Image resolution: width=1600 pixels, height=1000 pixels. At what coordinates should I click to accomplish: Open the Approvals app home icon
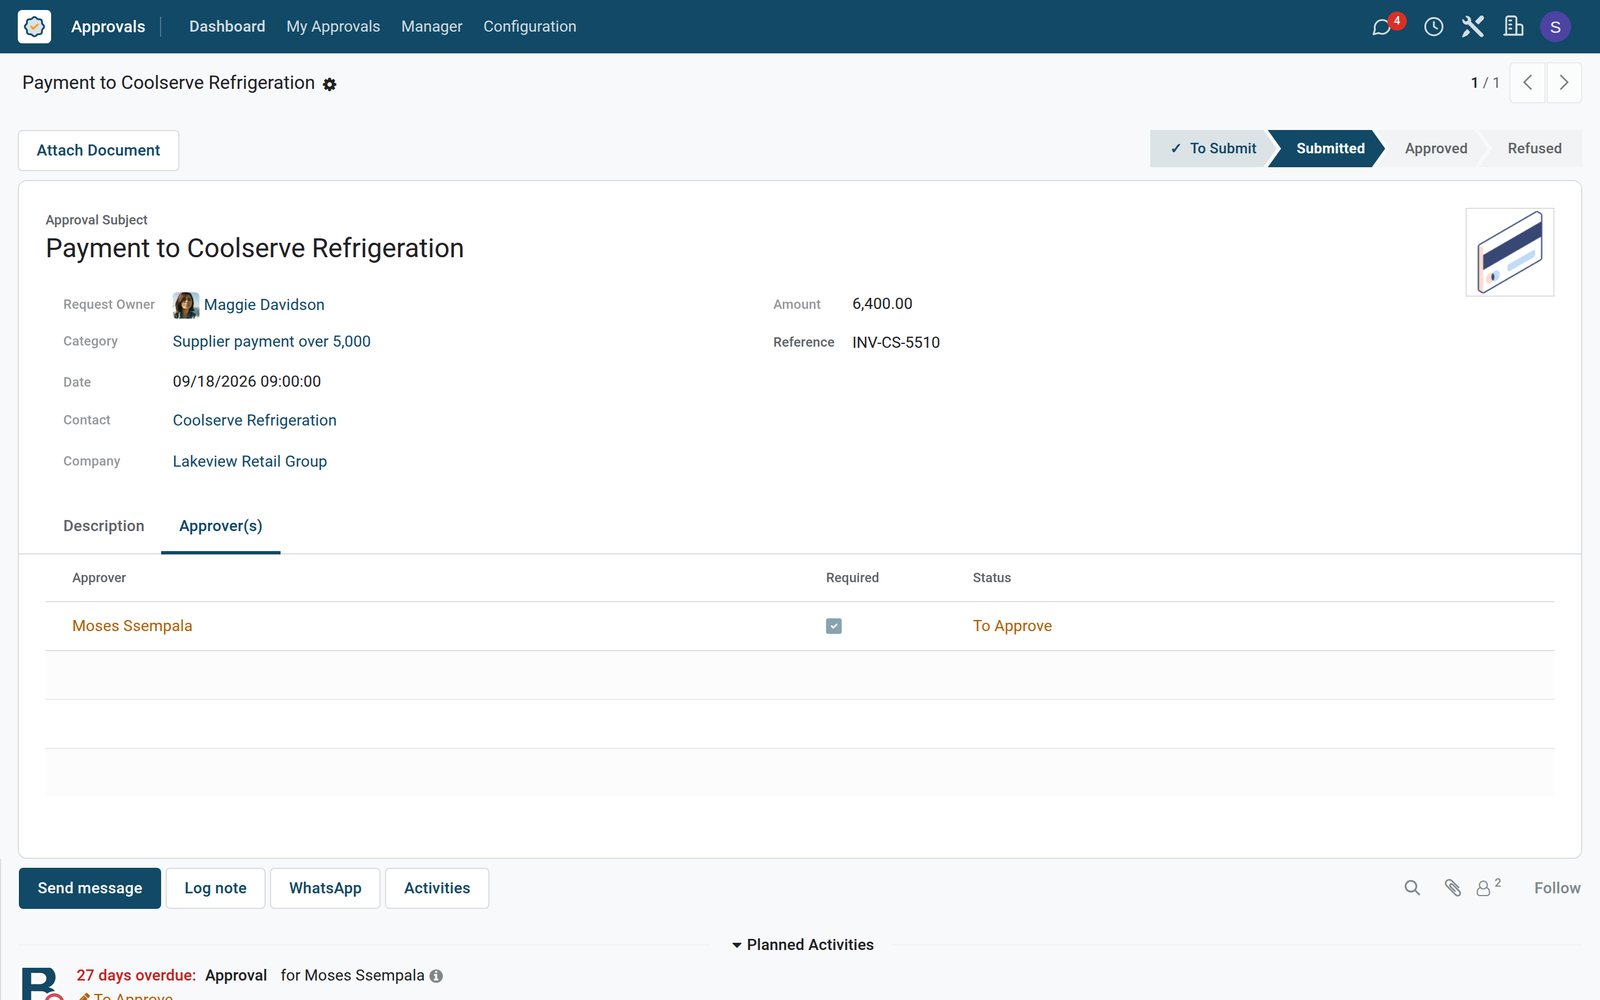pos(34,27)
